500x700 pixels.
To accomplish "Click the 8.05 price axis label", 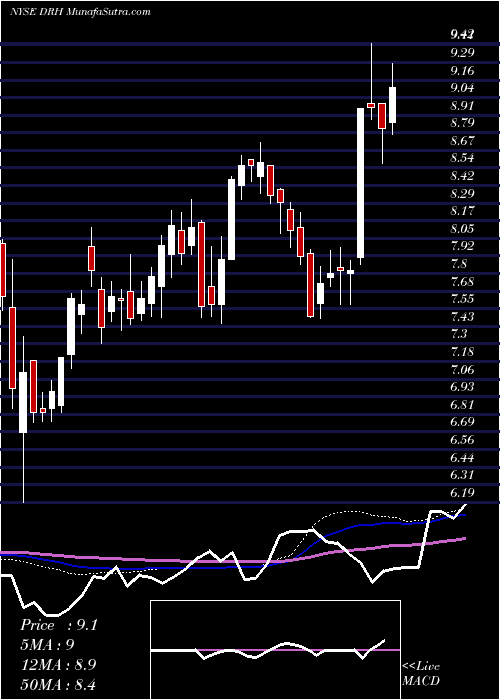I will pos(463,229).
